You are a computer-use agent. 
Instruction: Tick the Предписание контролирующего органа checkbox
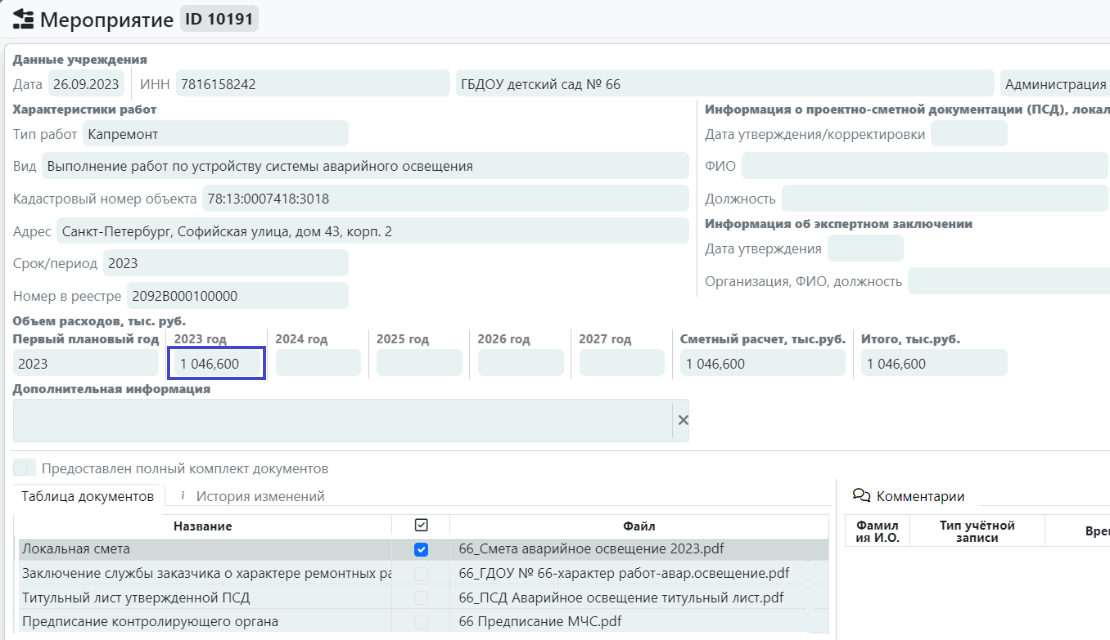[x=421, y=621]
